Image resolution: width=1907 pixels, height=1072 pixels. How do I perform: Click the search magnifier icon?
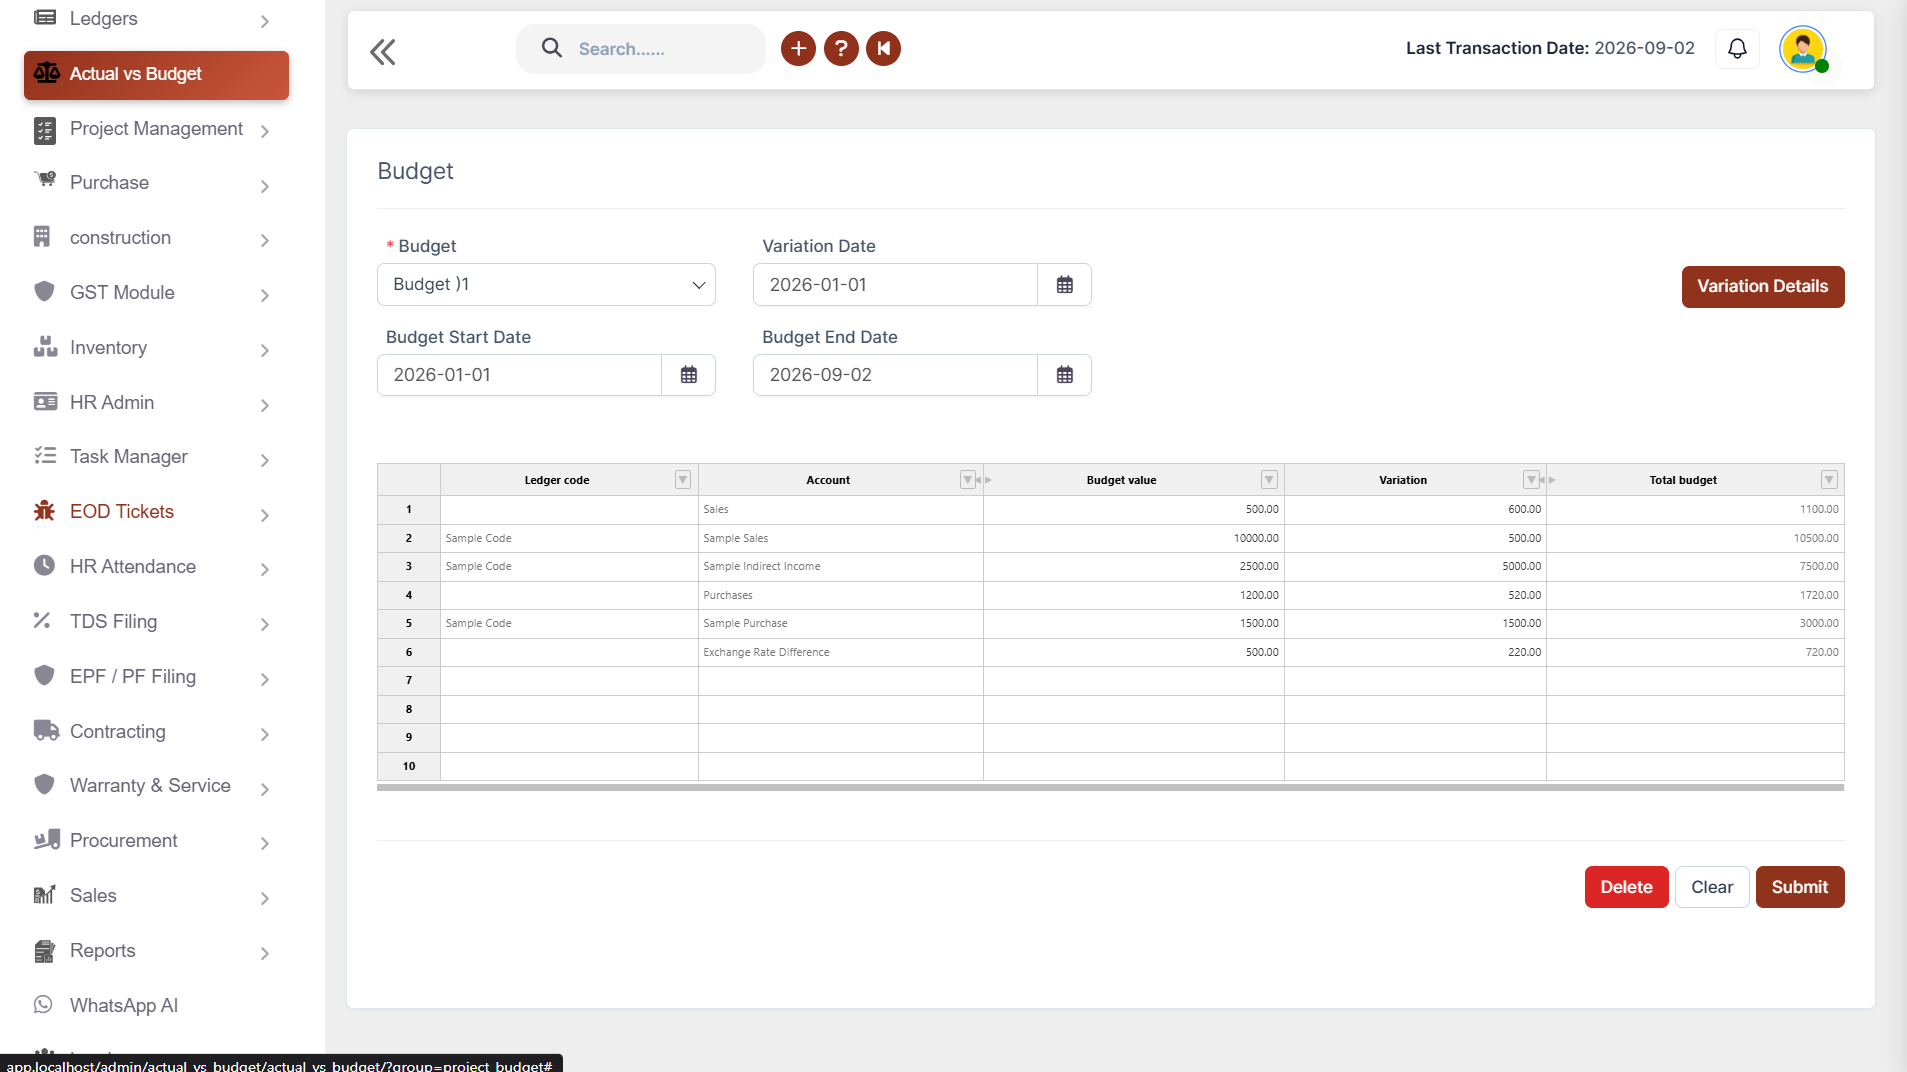tap(551, 48)
